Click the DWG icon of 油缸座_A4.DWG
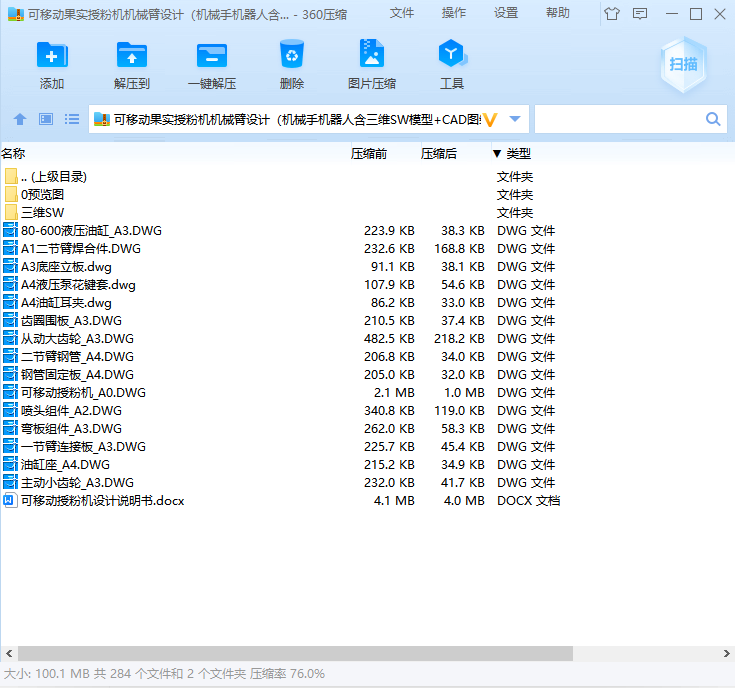 pyautogui.click(x=10, y=464)
